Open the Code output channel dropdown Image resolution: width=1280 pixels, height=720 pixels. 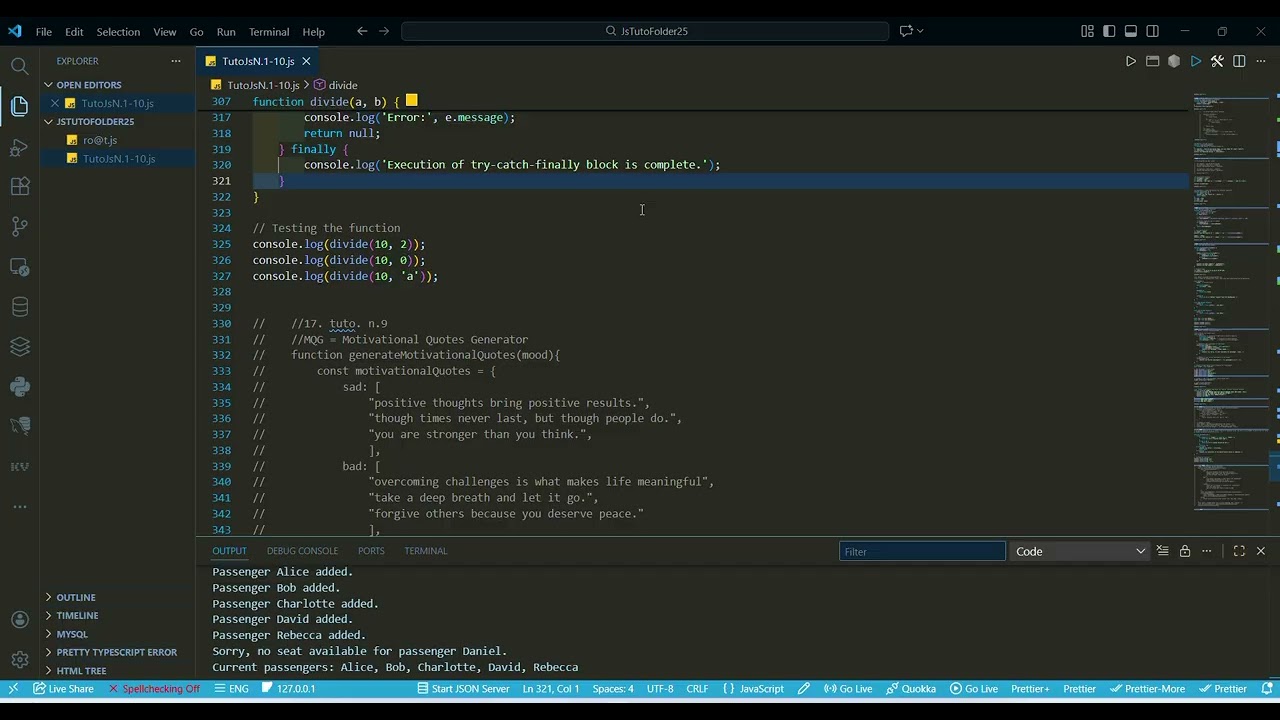(1080, 551)
